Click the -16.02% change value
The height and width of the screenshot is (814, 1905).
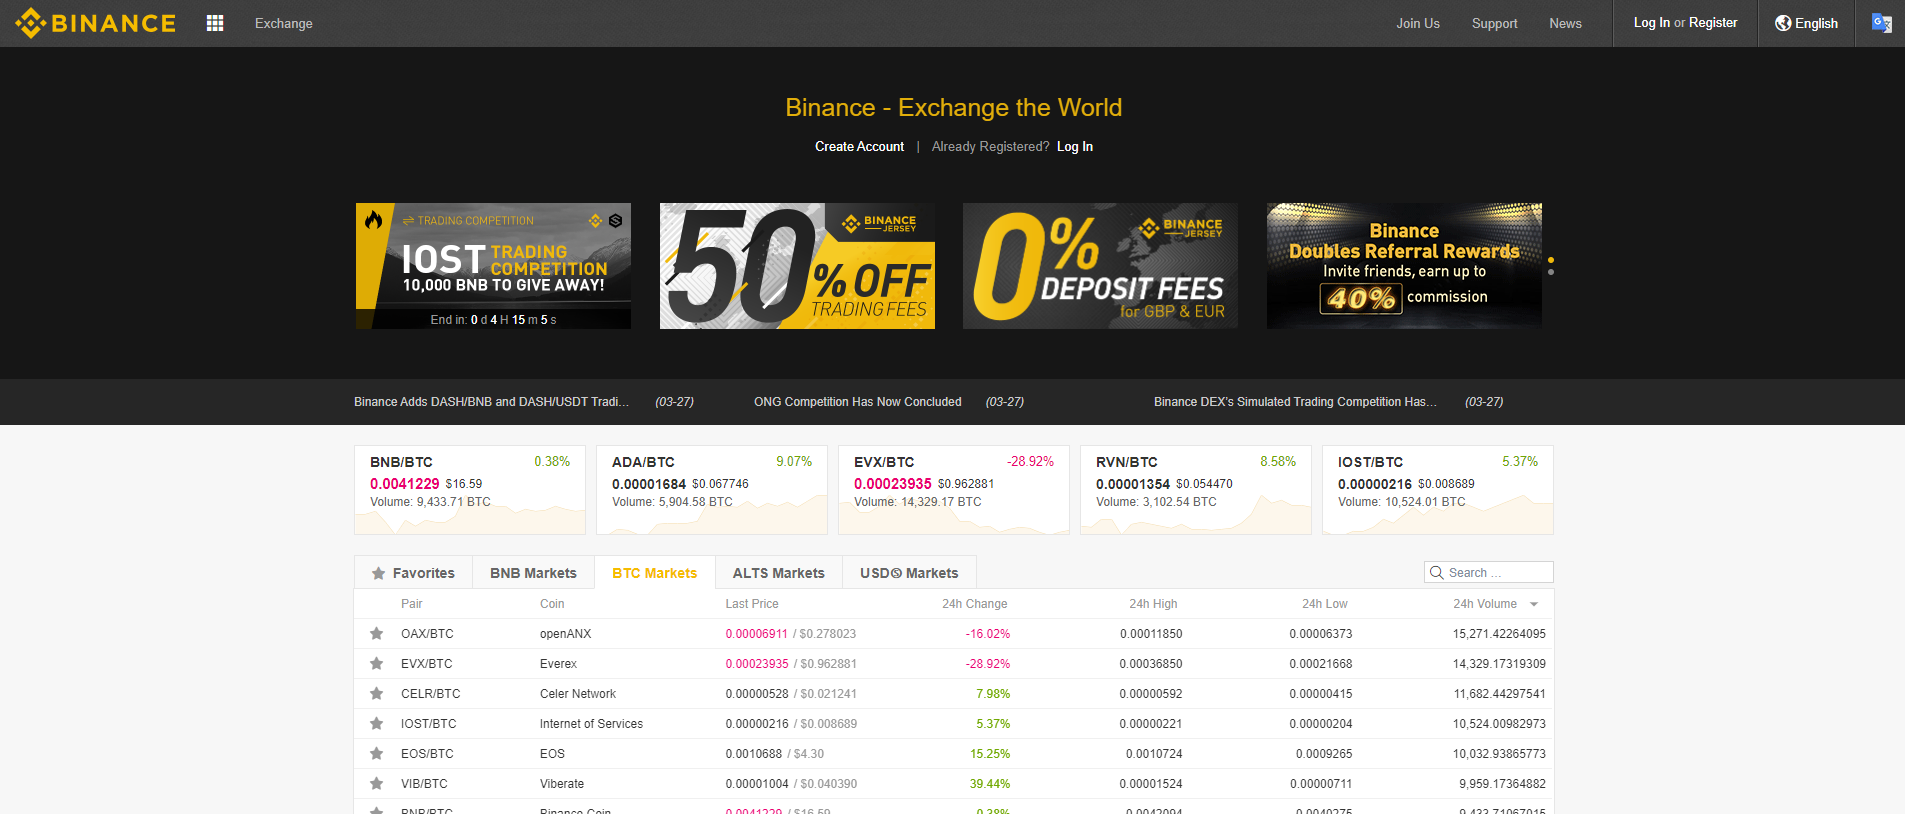pyautogui.click(x=988, y=634)
